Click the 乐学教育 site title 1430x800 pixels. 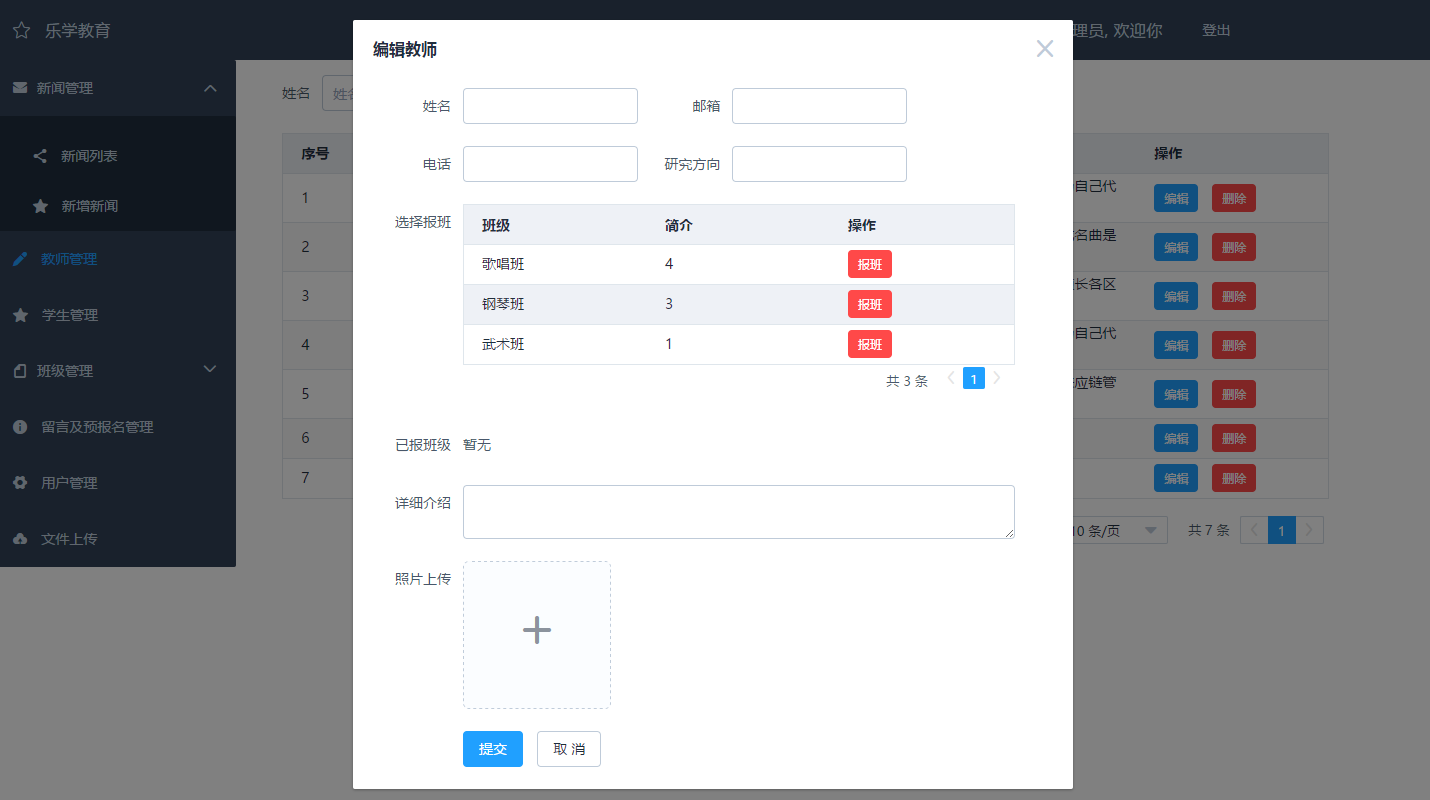[x=78, y=30]
